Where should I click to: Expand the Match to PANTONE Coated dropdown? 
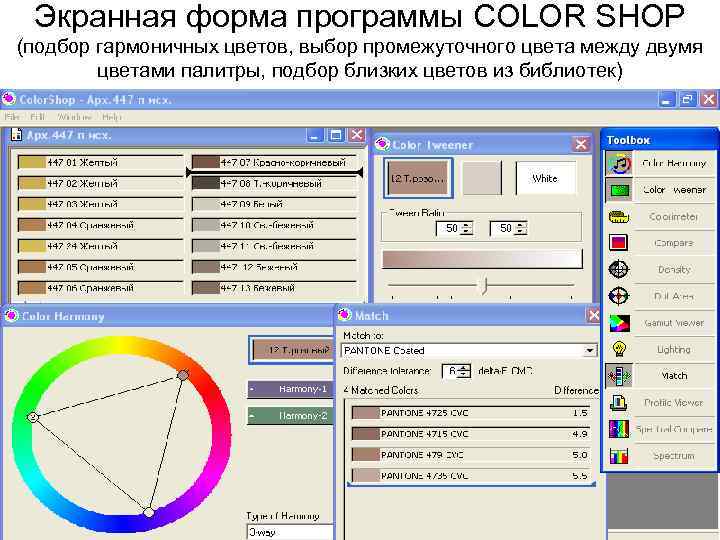pyautogui.click(x=590, y=351)
